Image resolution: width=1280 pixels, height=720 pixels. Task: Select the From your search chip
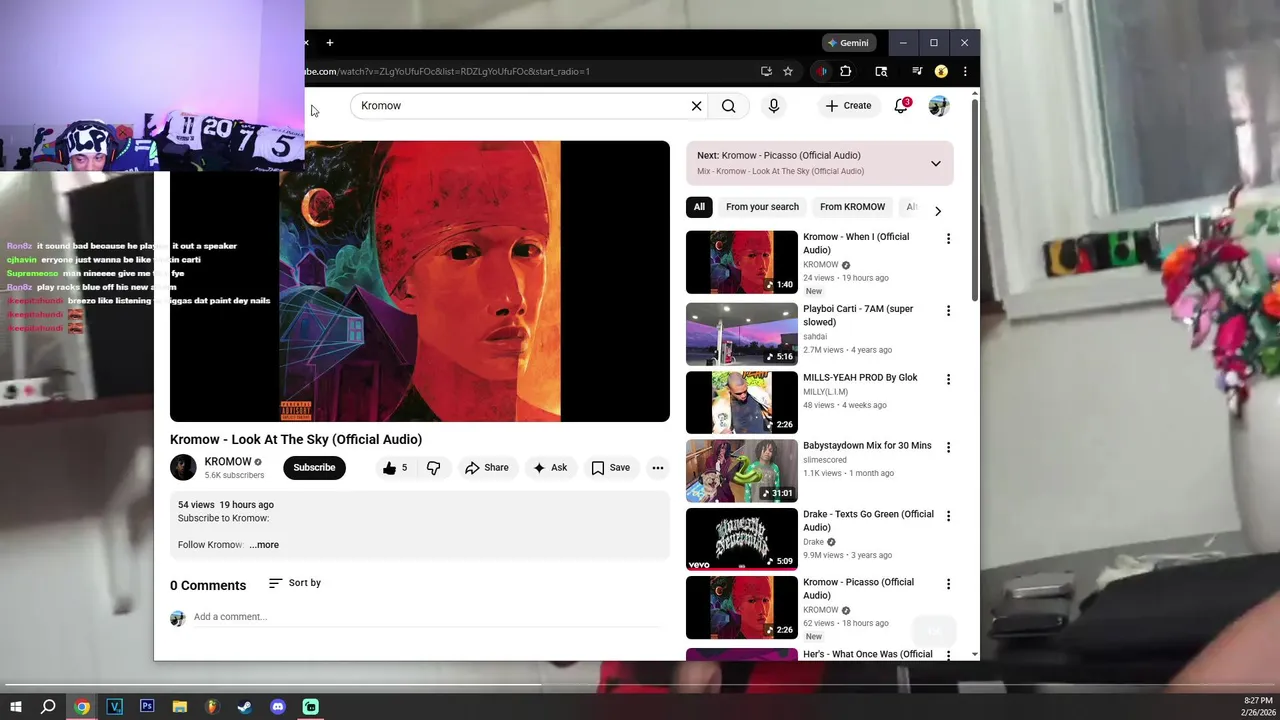coord(762,207)
